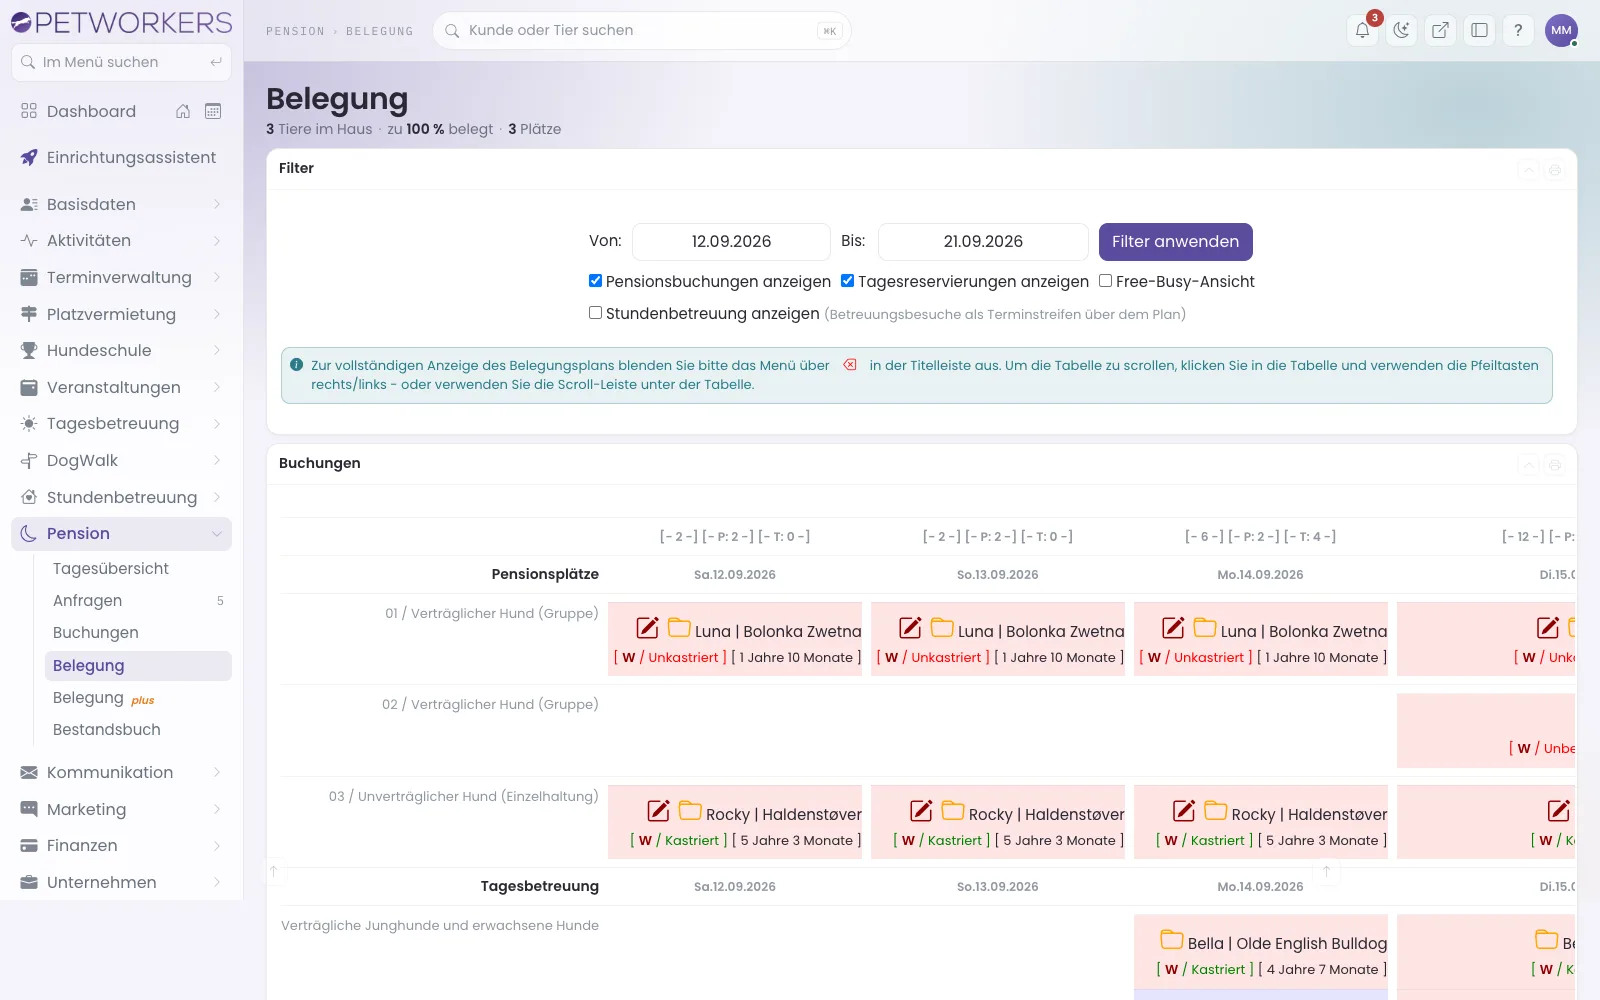Open page in new window icon
Screen dimensions: 1600x1000
pos(1440,30)
